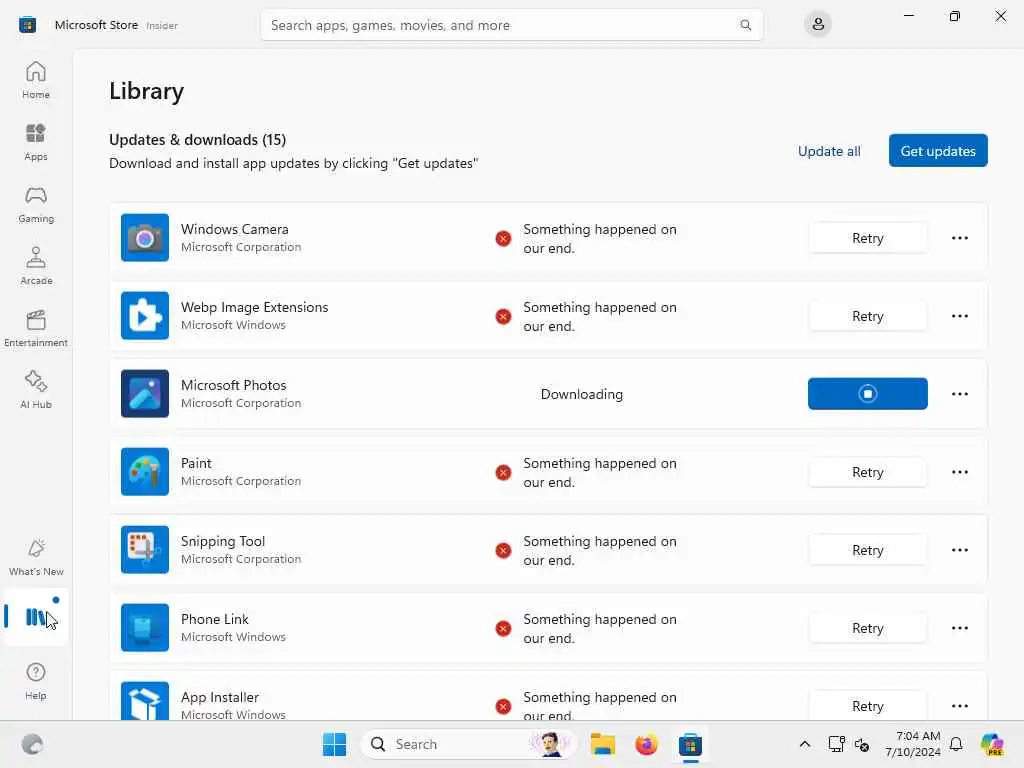Open the Arcade section
Image resolution: width=1024 pixels, height=768 pixels.
pyautogui.click(x=36, y=266)
